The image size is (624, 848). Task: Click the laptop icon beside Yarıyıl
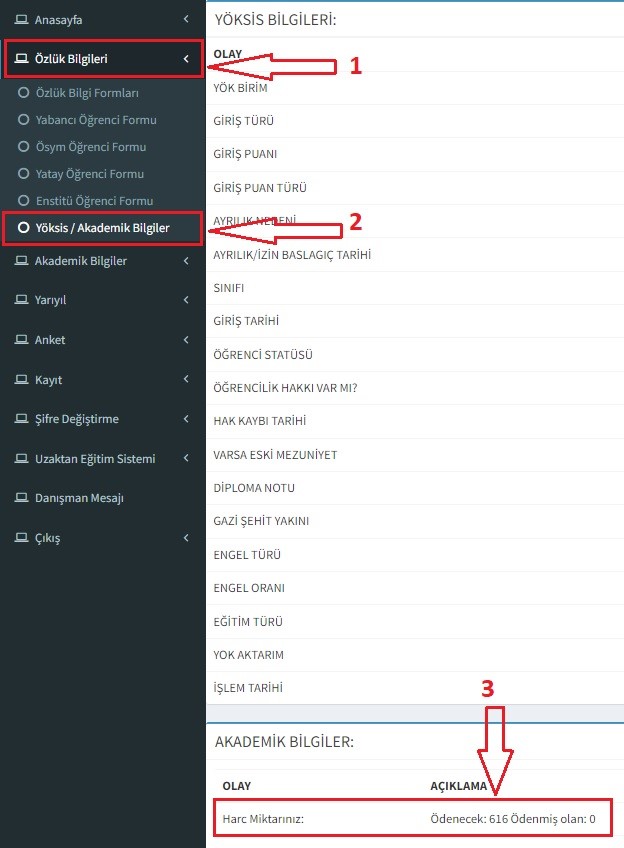pyautogui.click(x=21, y=300)
